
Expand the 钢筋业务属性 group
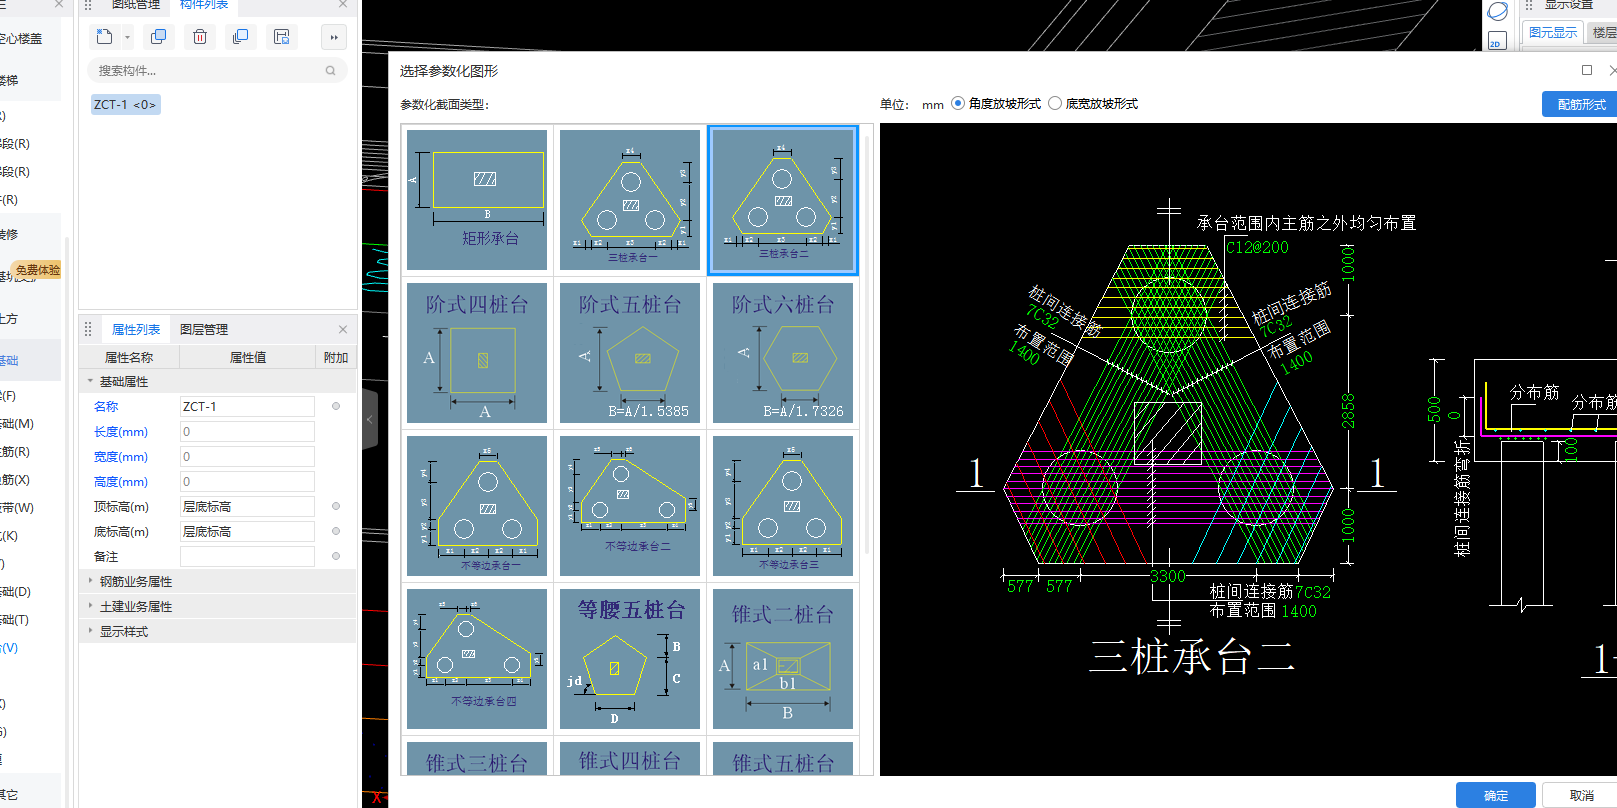pos(90,581)
